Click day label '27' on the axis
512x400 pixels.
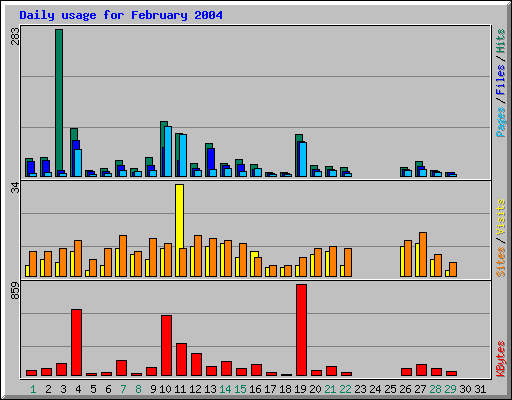[x=420, y=389]
